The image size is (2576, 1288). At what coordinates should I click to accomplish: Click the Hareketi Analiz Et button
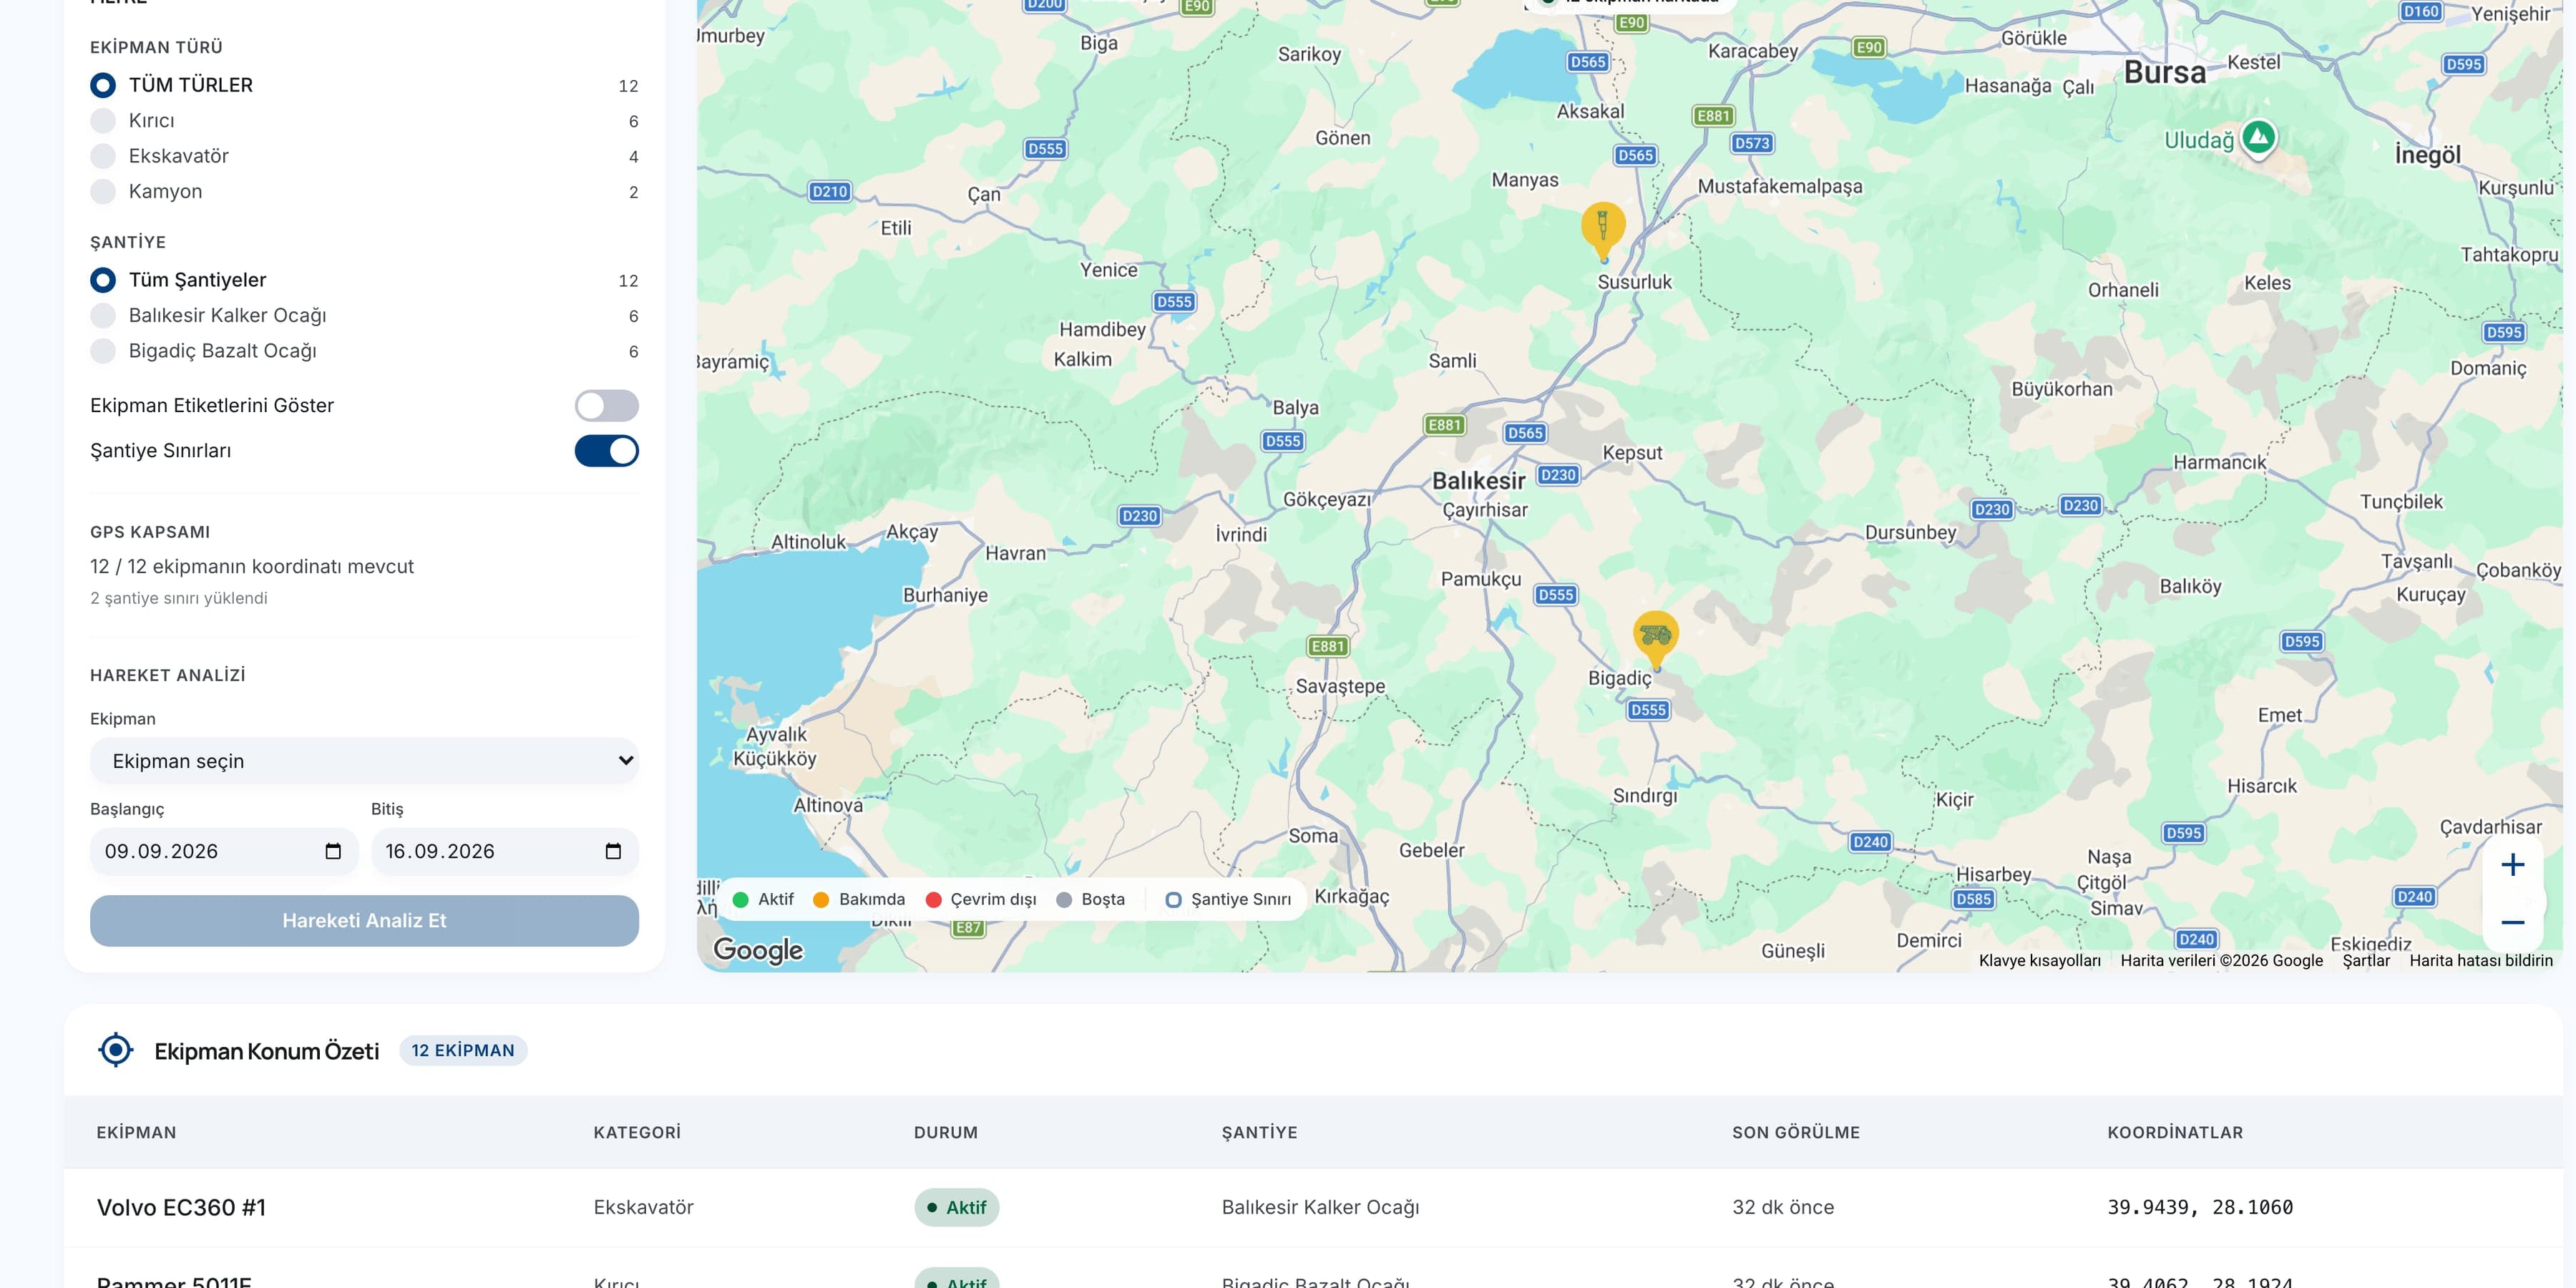[x=364, y=920]
